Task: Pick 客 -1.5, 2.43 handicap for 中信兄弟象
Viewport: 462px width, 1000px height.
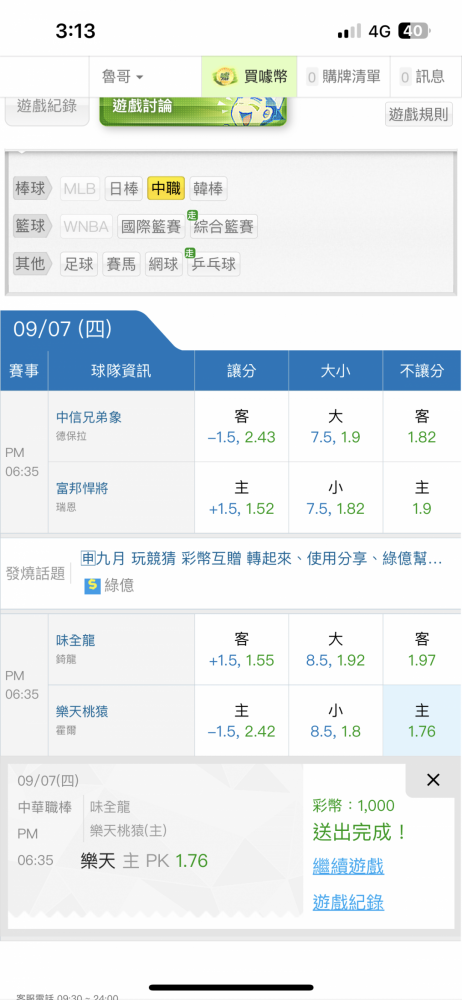Action: (x=241, y=427)
